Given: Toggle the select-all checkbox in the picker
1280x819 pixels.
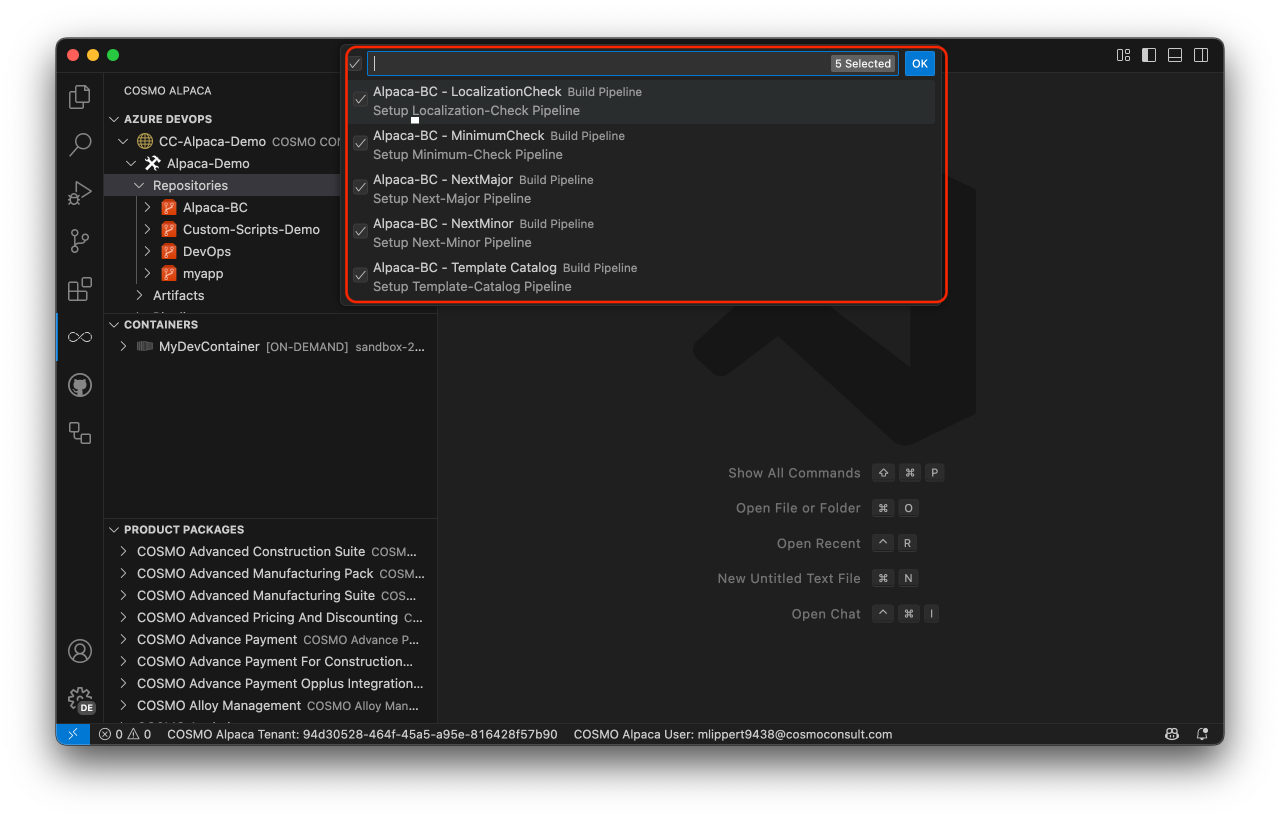Looking at the screenshot, I should [354, 62].
